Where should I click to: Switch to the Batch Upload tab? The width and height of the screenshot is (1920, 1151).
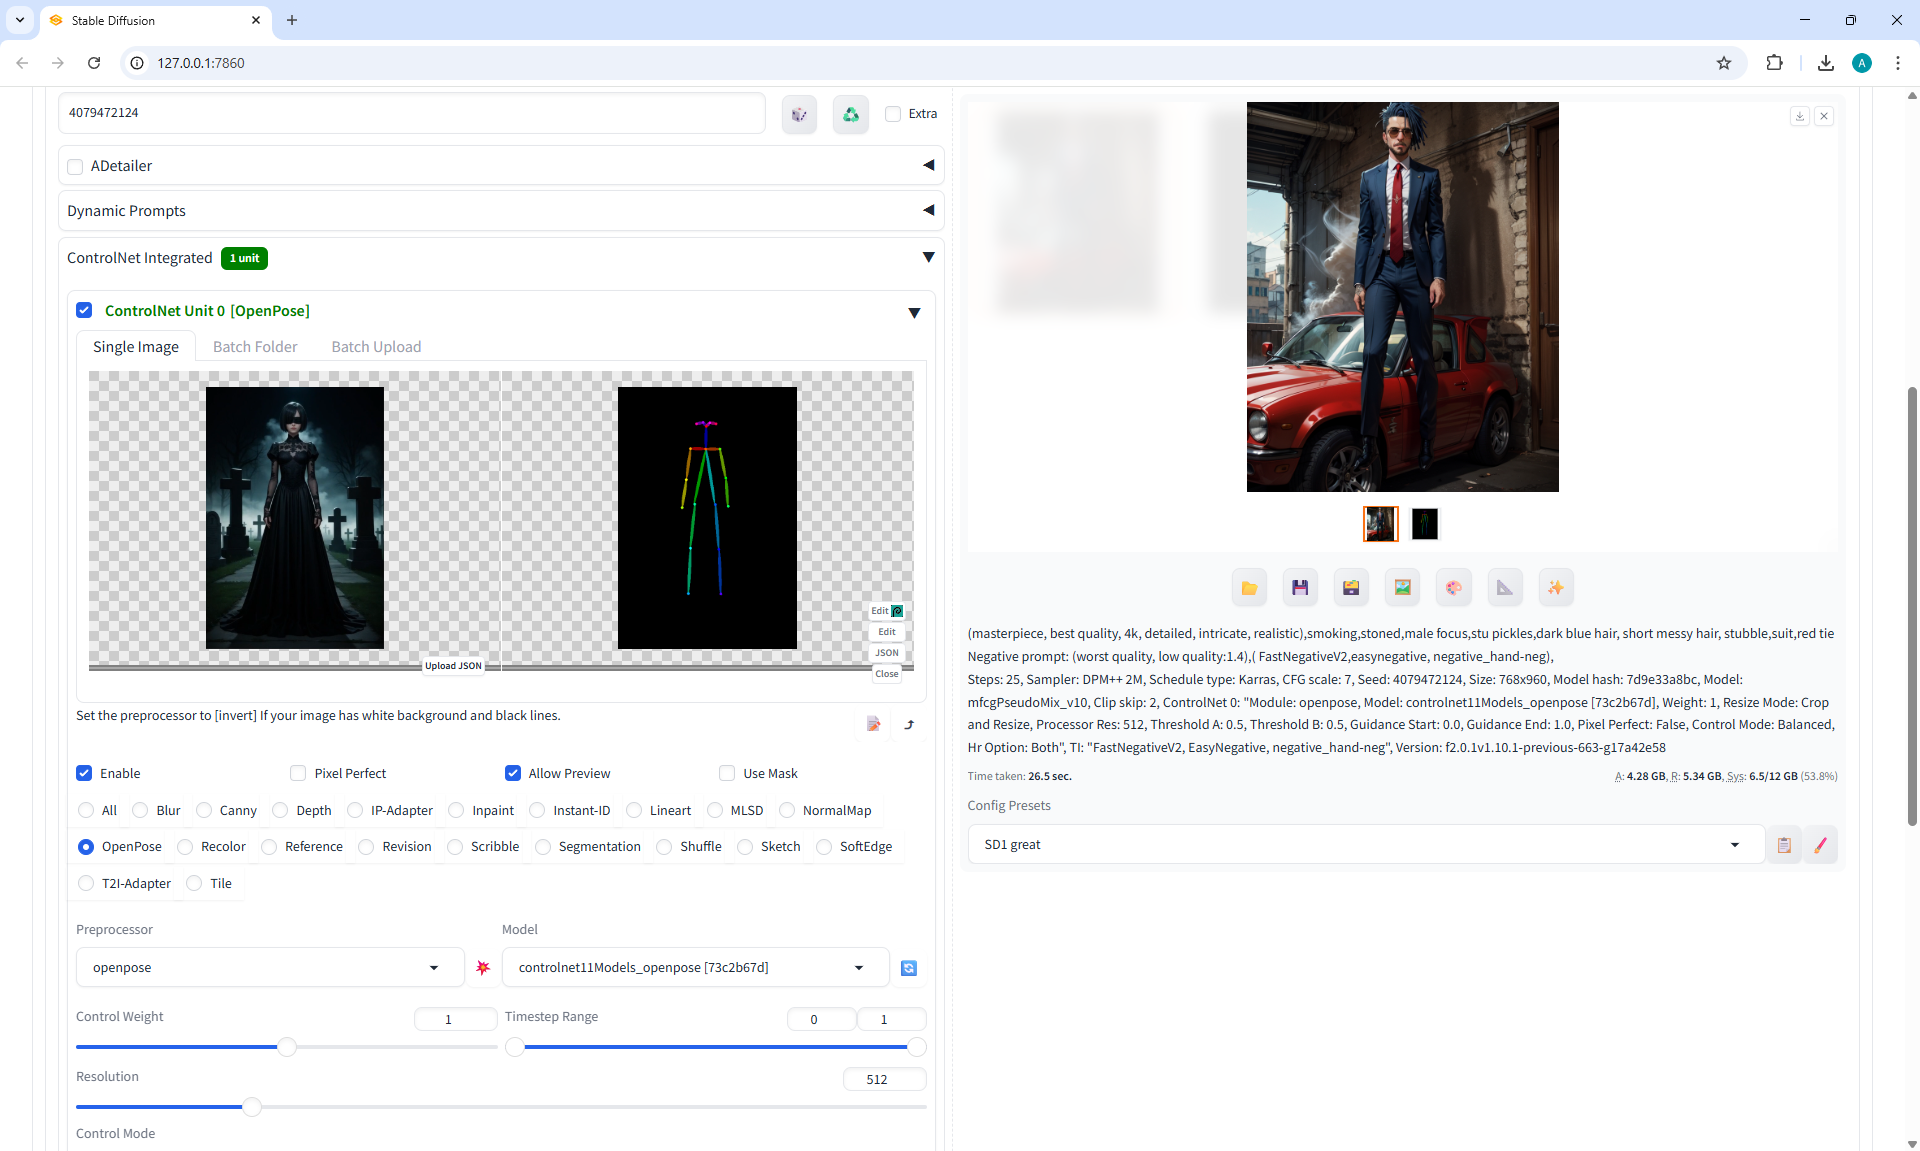376,347
